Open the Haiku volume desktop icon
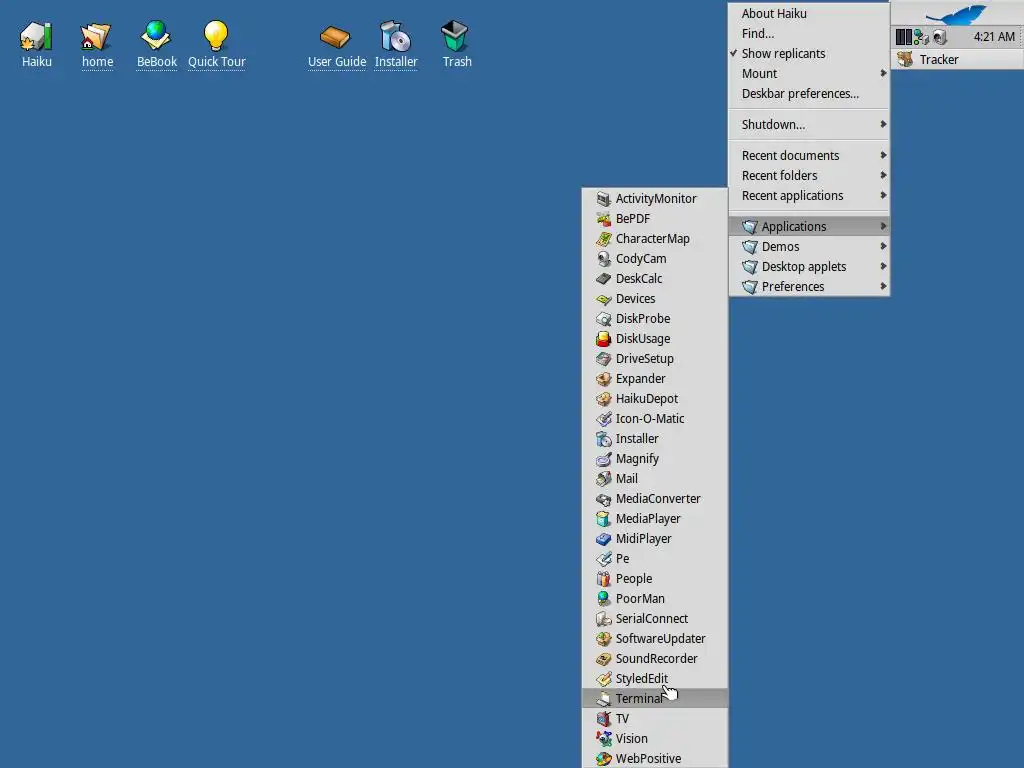1024x768 pixels. tap(37, 44)
